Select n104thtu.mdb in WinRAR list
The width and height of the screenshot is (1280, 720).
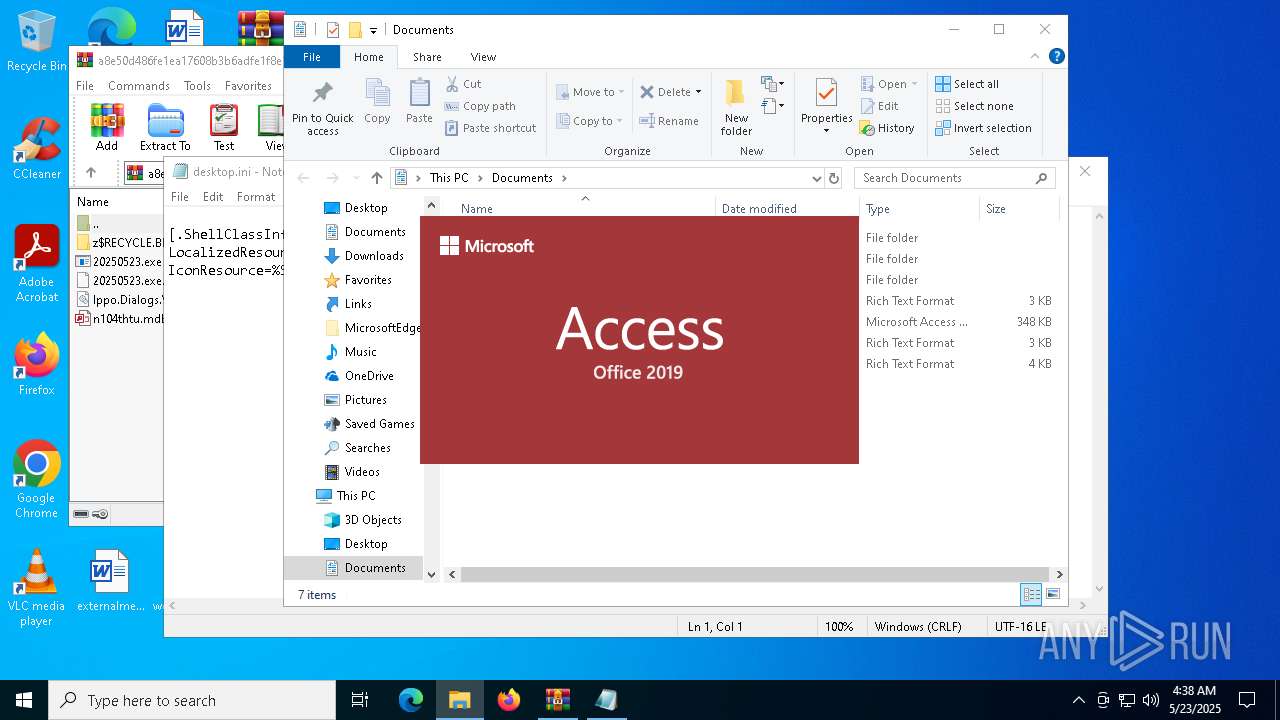coord(119,319)
